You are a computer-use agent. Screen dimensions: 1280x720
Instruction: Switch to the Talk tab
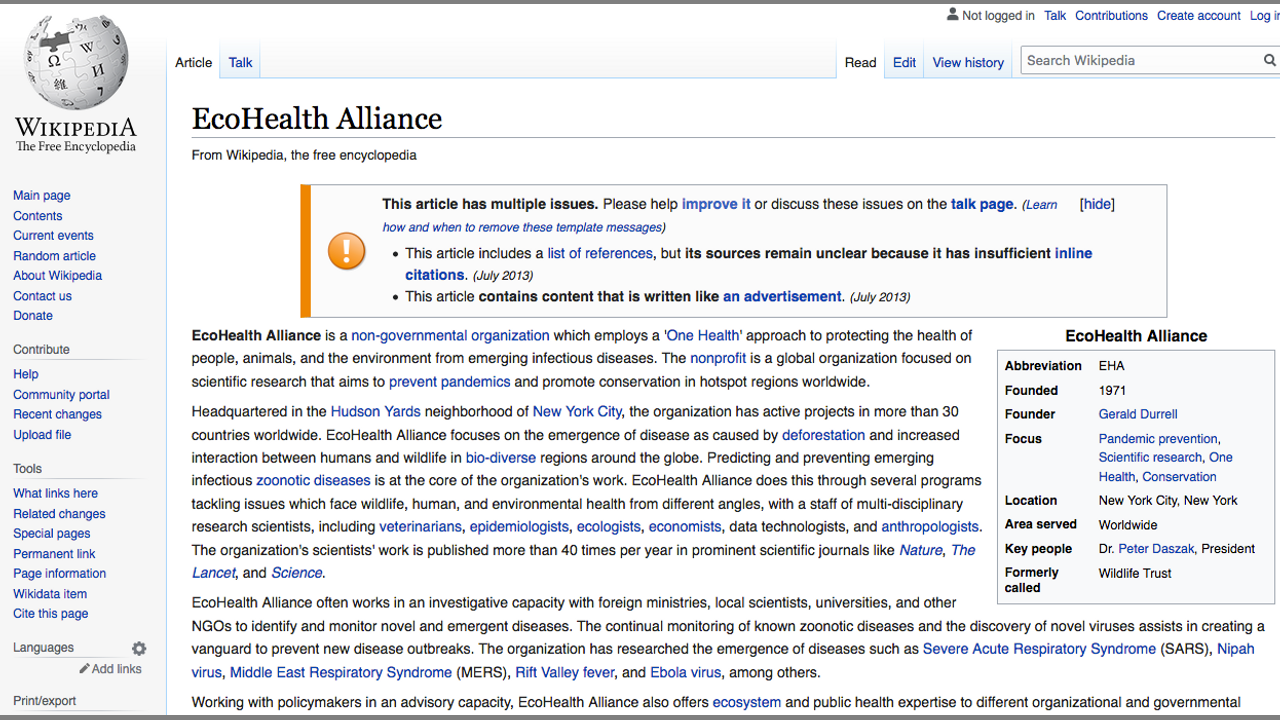pyautogui.click(x=240, y=62)
